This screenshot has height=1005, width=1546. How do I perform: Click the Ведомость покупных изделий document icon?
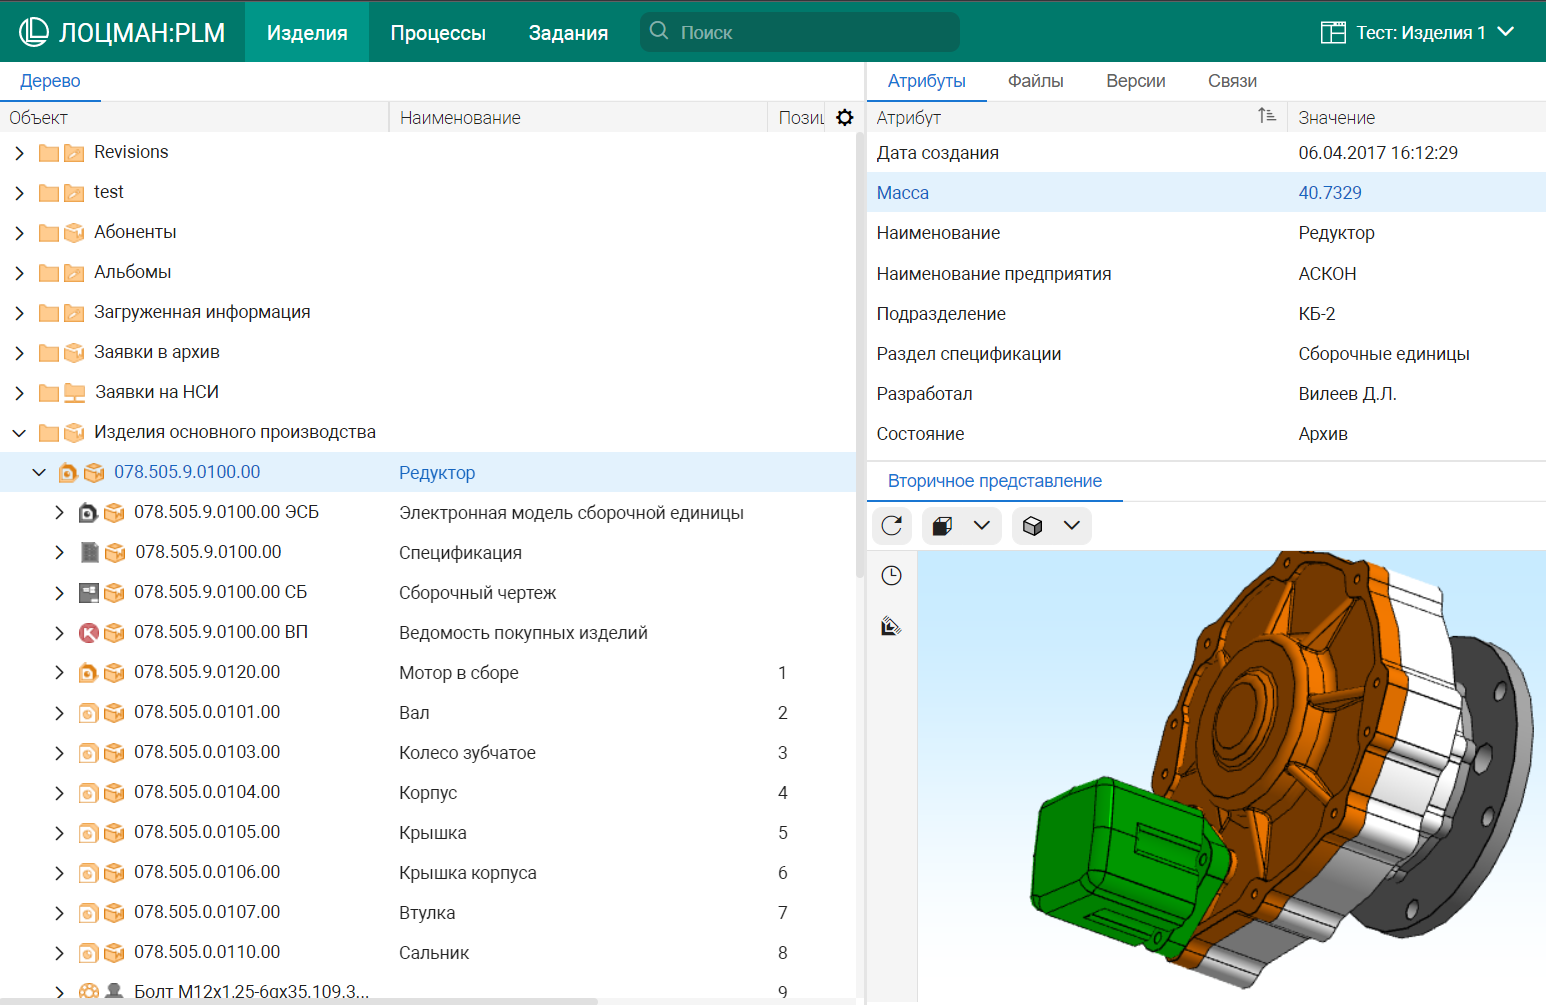click(x=89, y=633)
